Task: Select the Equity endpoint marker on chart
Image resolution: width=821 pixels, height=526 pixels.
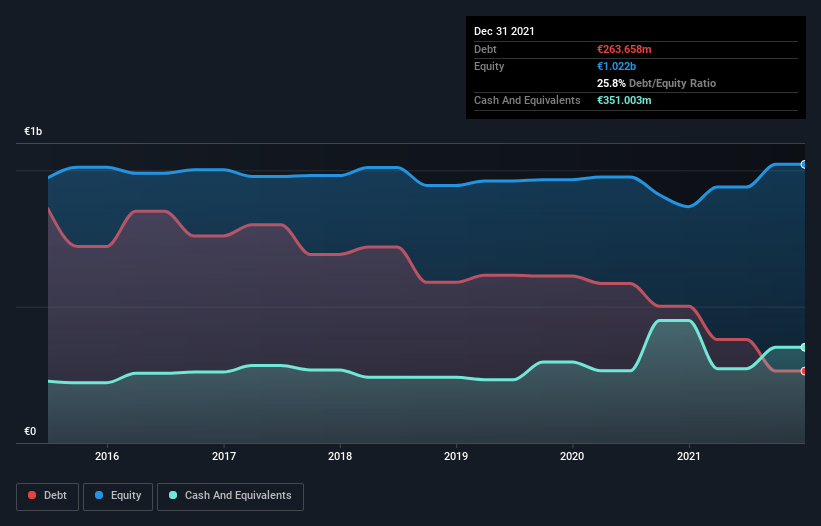Action: (804, 164)
